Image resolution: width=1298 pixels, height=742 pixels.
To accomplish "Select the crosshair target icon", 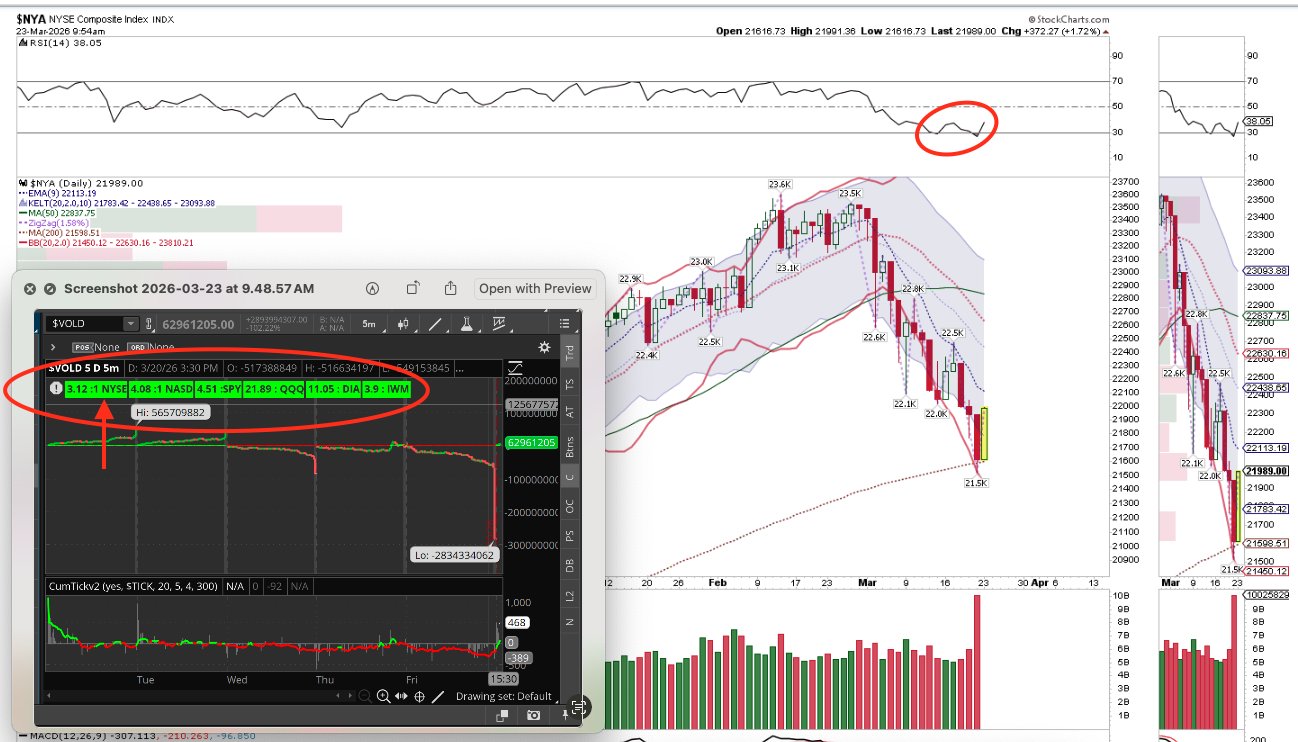I will pos(419,696).
